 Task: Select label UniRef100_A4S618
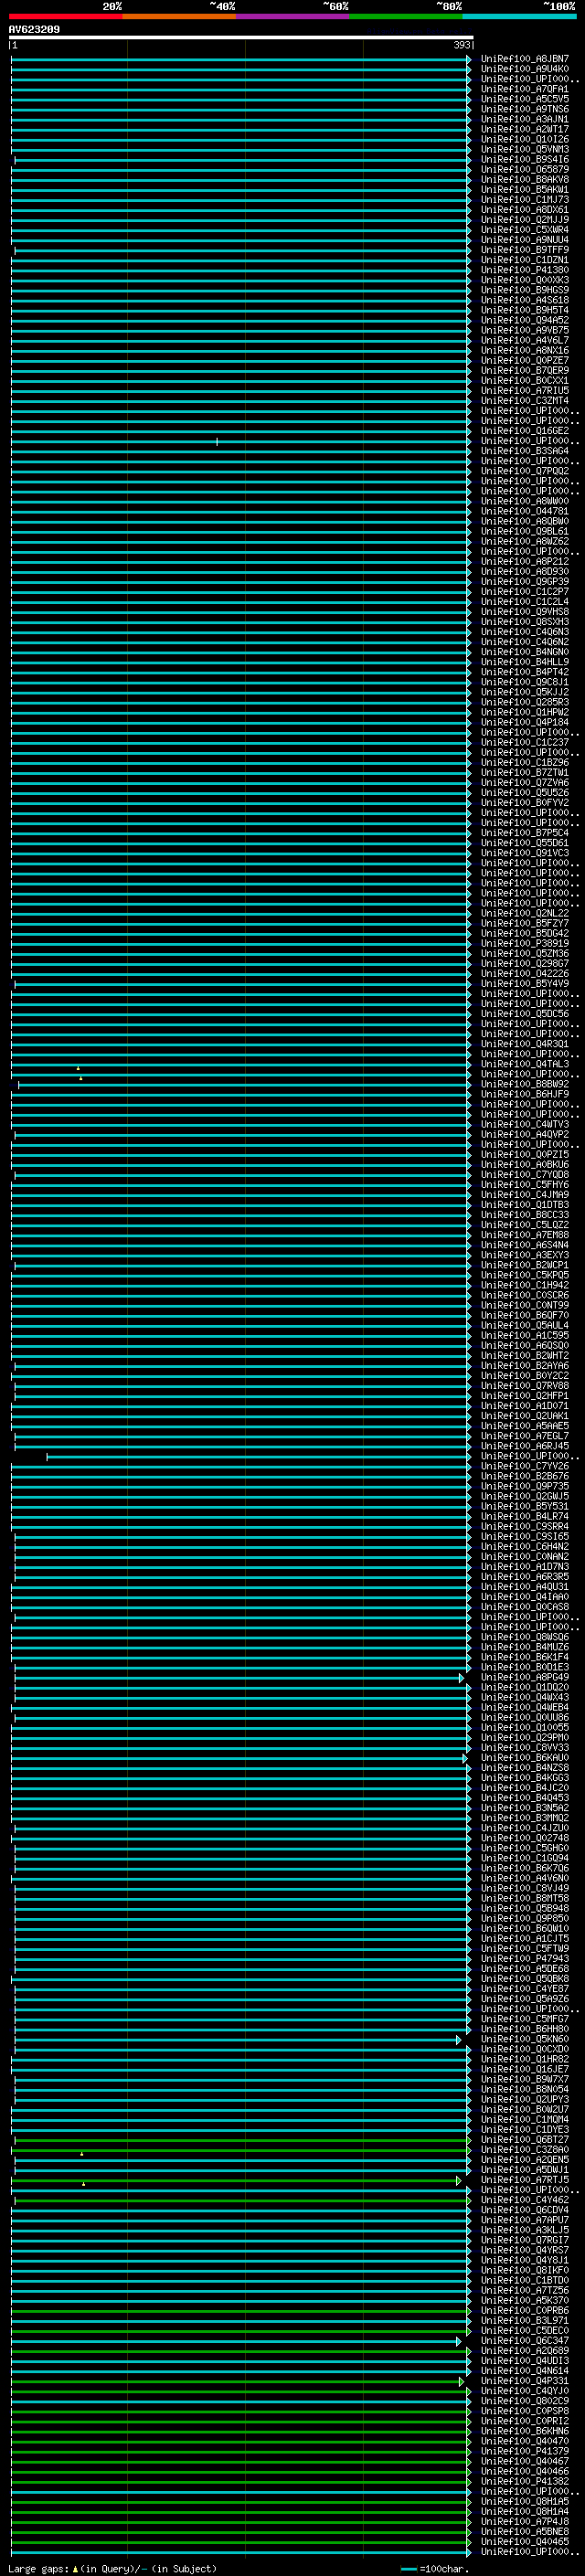525,300
